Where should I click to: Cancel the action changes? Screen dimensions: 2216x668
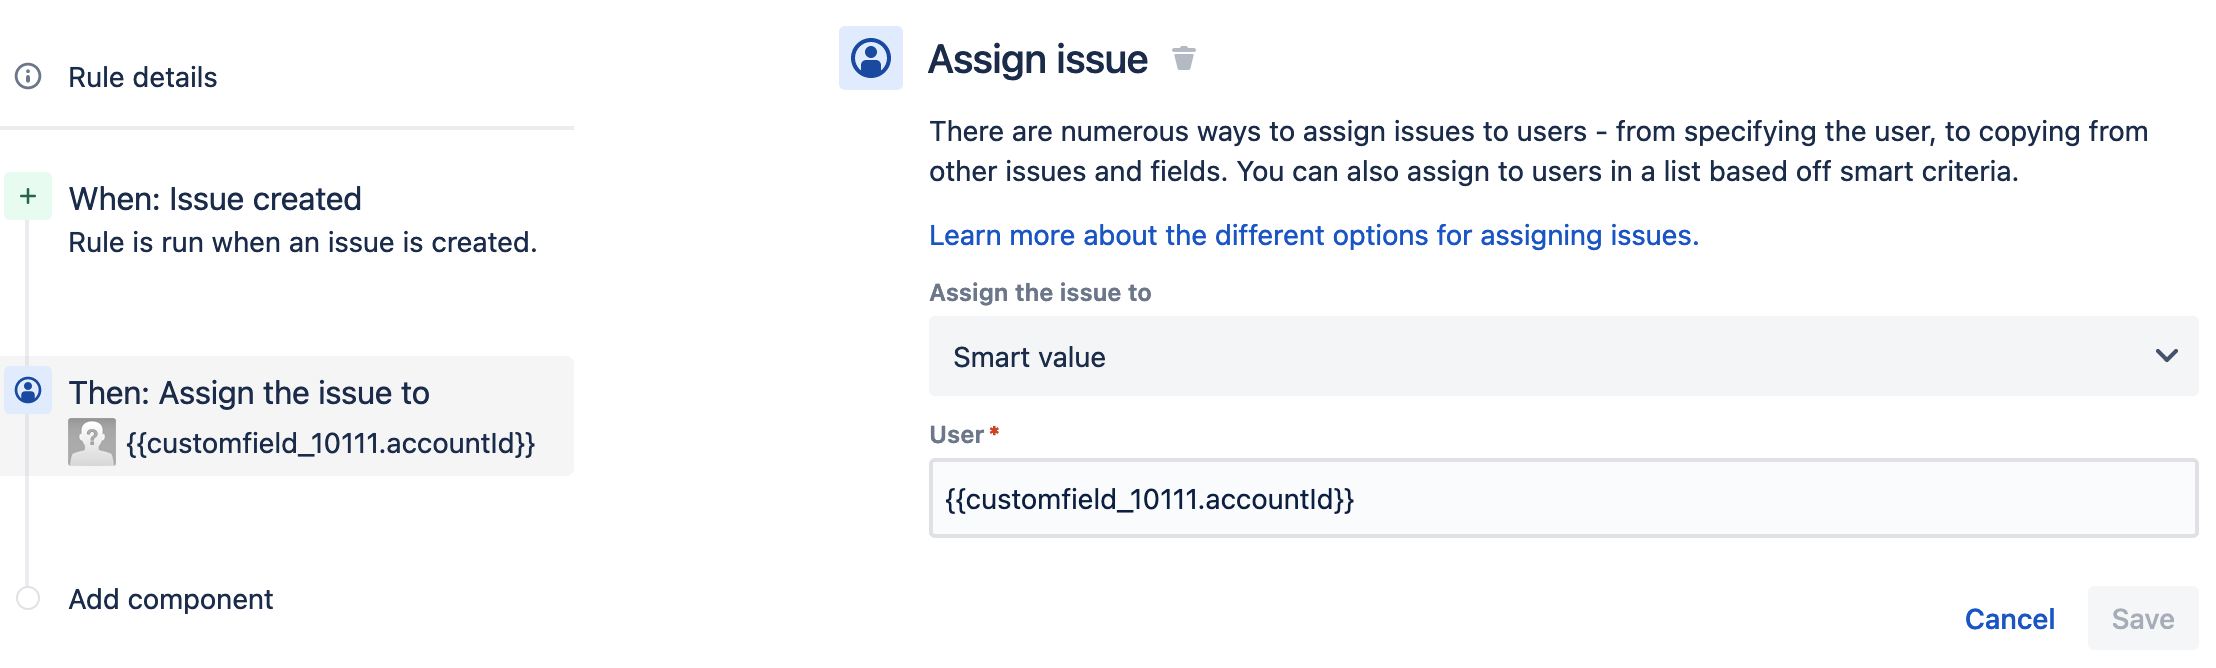point(2009,619)
